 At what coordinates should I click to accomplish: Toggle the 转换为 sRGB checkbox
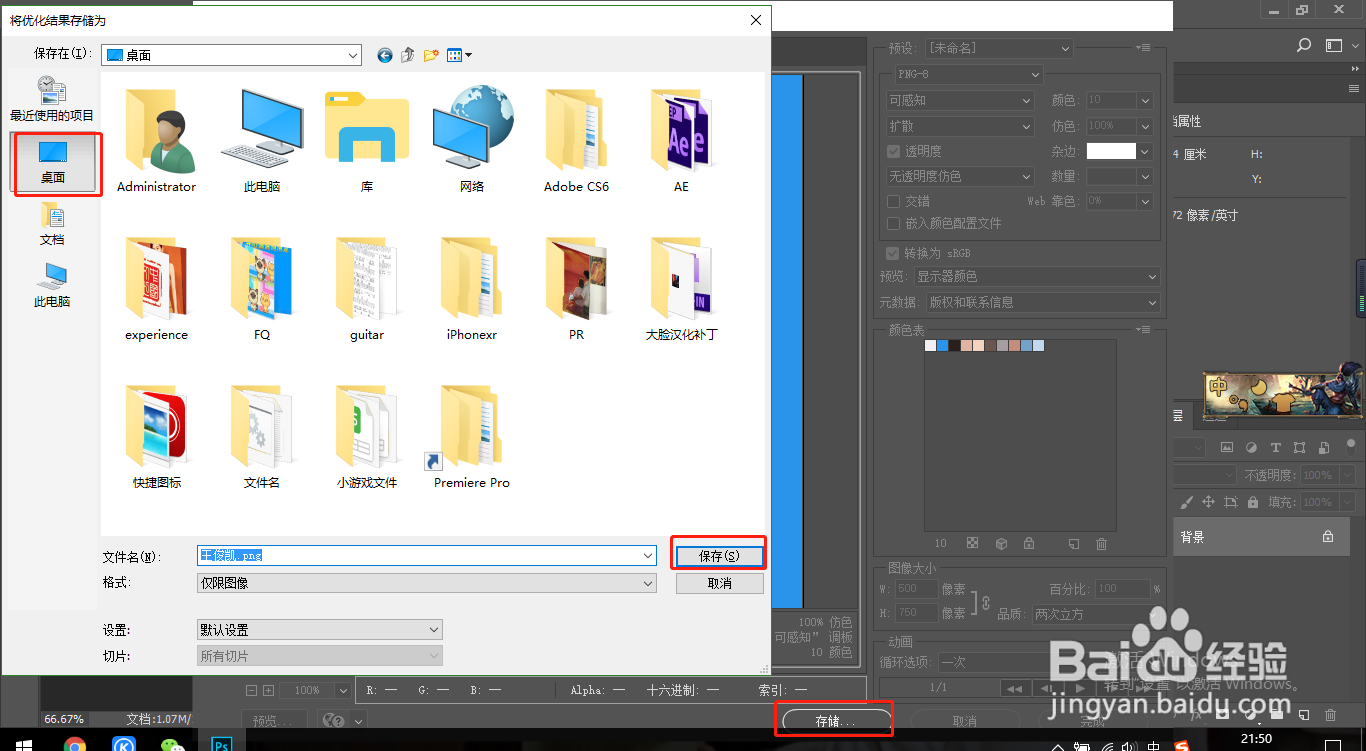894,253
